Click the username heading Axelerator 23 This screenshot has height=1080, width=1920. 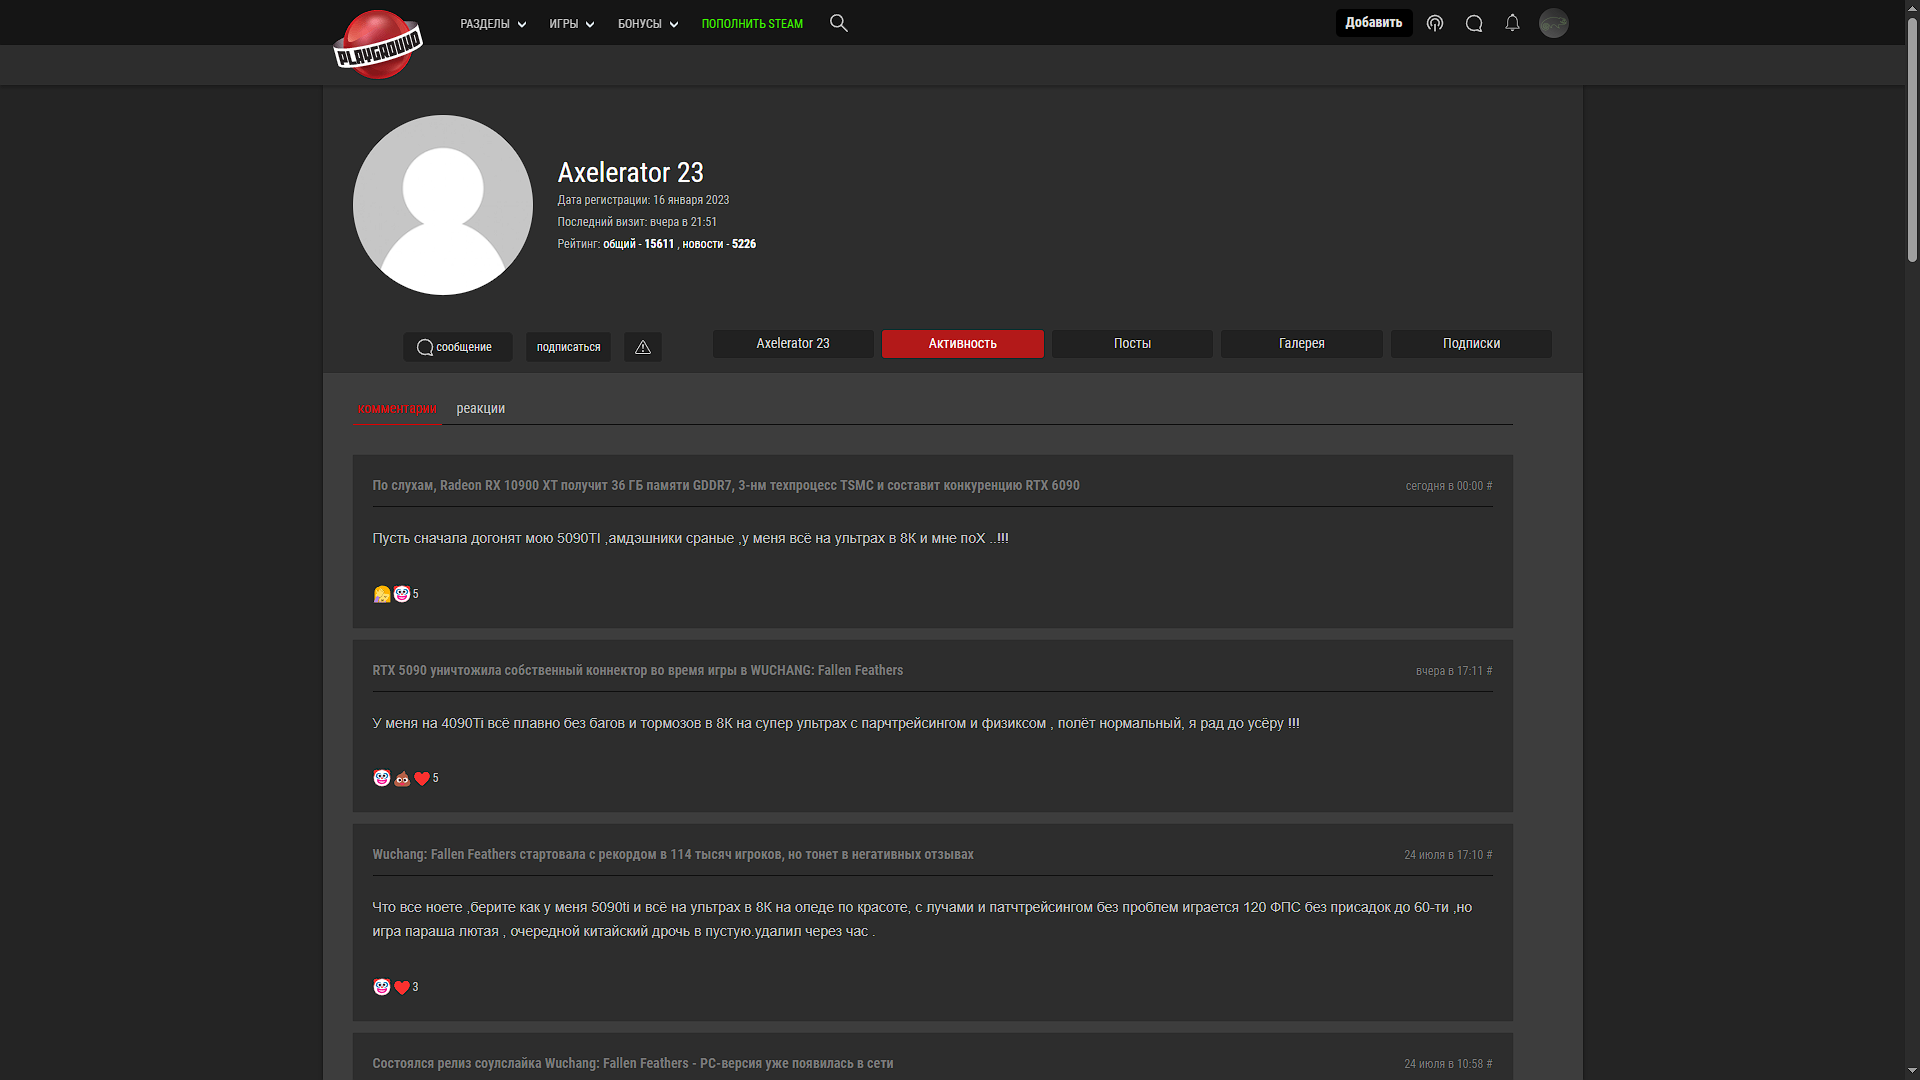[x=631, y=173]
